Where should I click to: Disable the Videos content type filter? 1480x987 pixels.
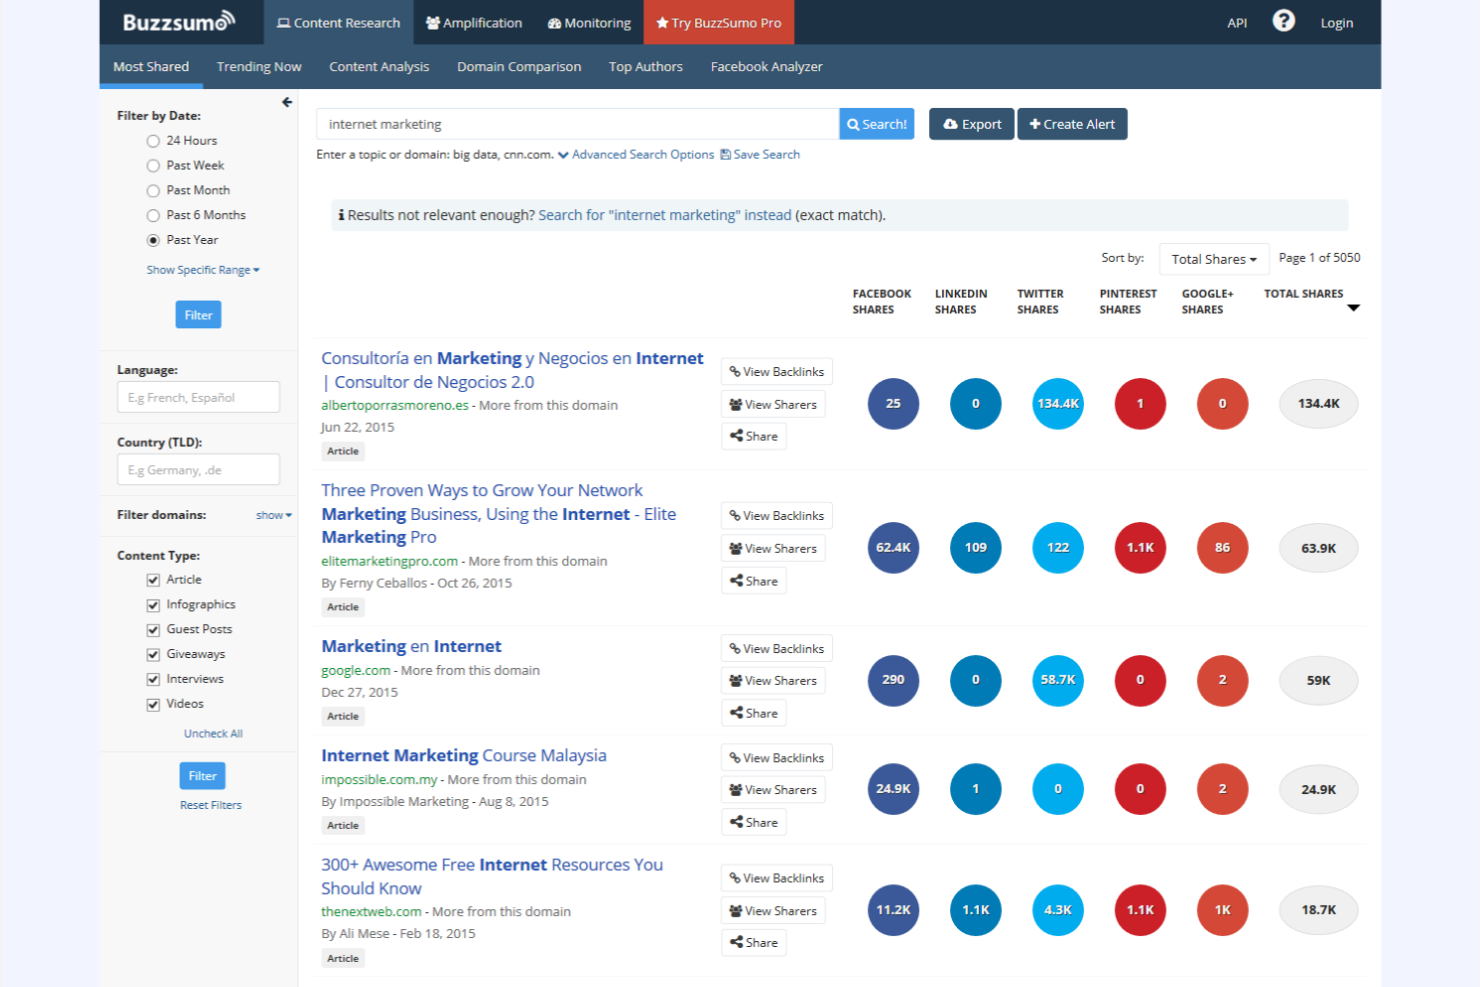pyautogui.click(x=153, y=704)
